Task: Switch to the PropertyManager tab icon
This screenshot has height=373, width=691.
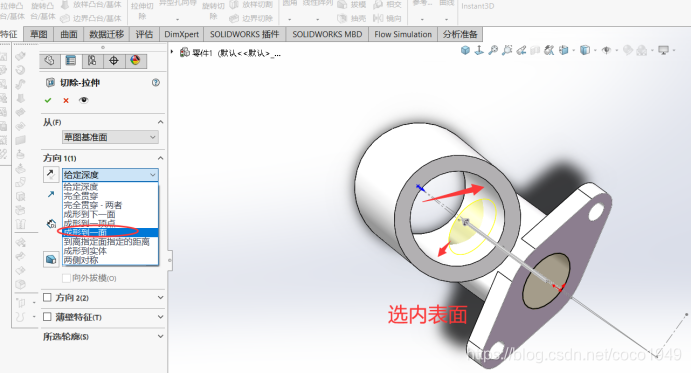Action: pos(71,61)
